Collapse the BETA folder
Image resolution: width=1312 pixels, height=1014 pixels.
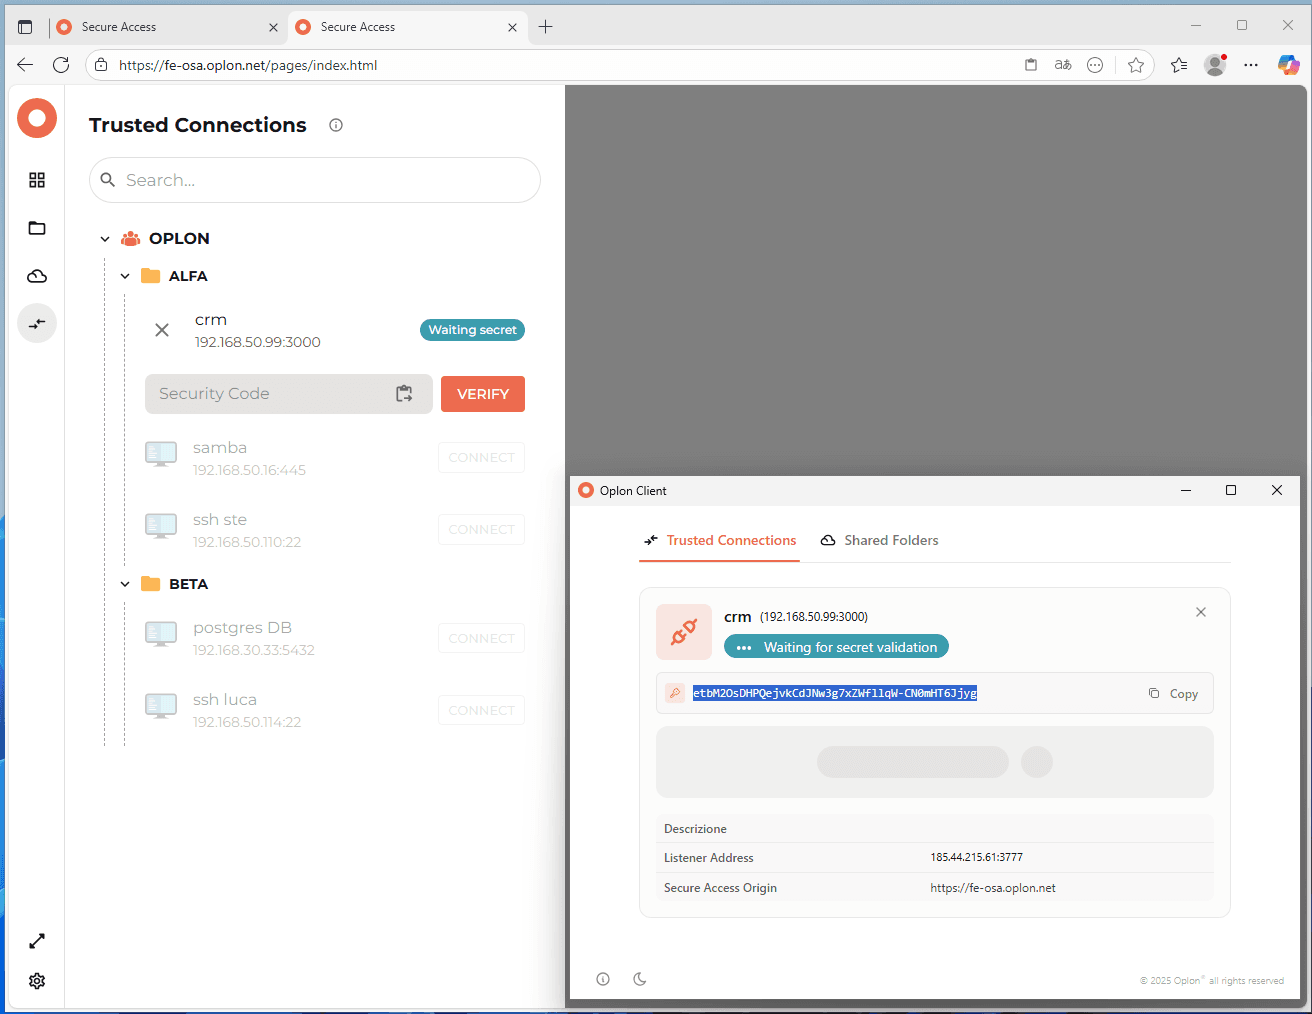[125, 584]
